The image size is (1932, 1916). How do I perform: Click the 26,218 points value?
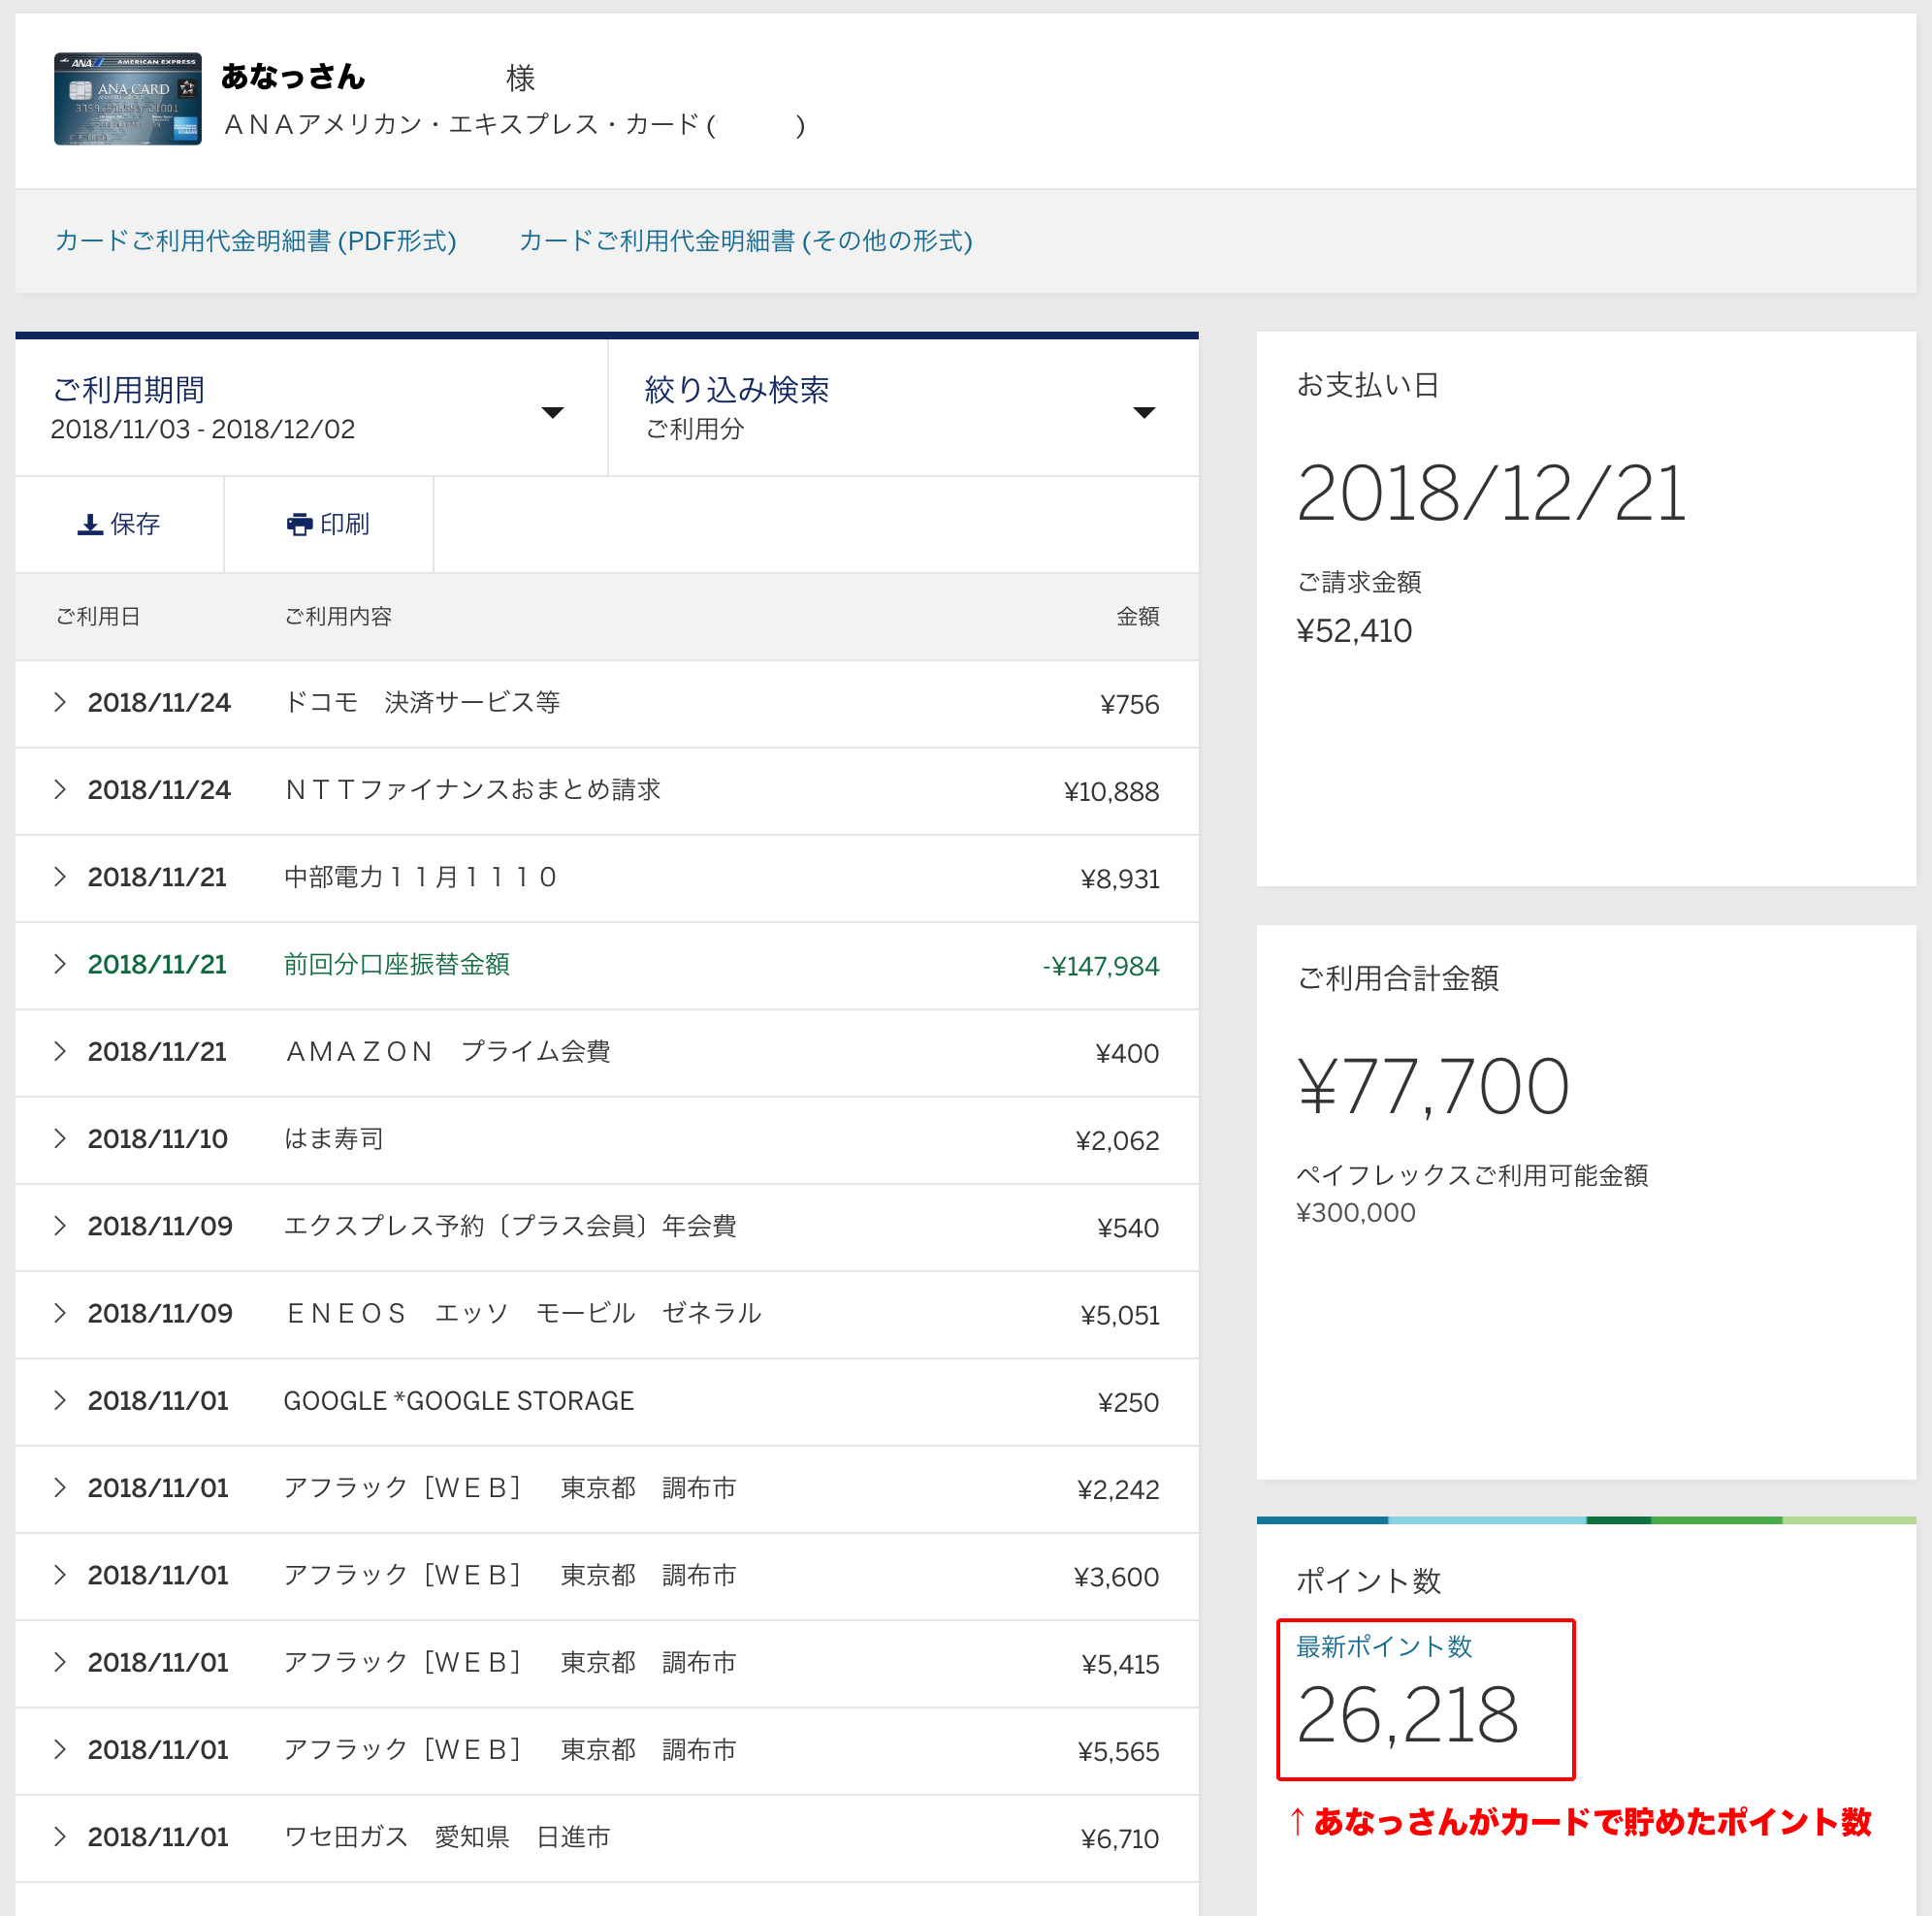coord(1407,1716)
